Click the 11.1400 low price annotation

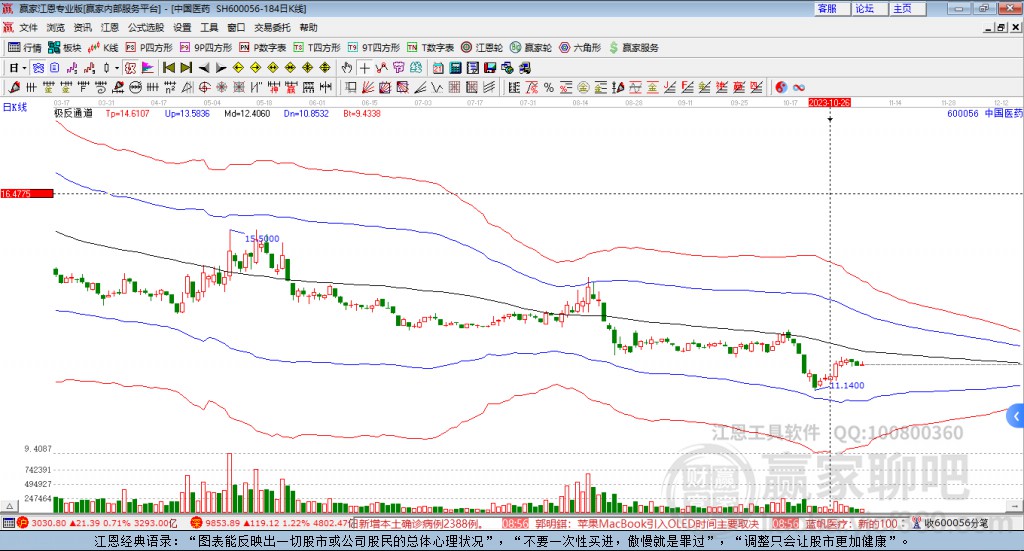(x=847, y=385)
